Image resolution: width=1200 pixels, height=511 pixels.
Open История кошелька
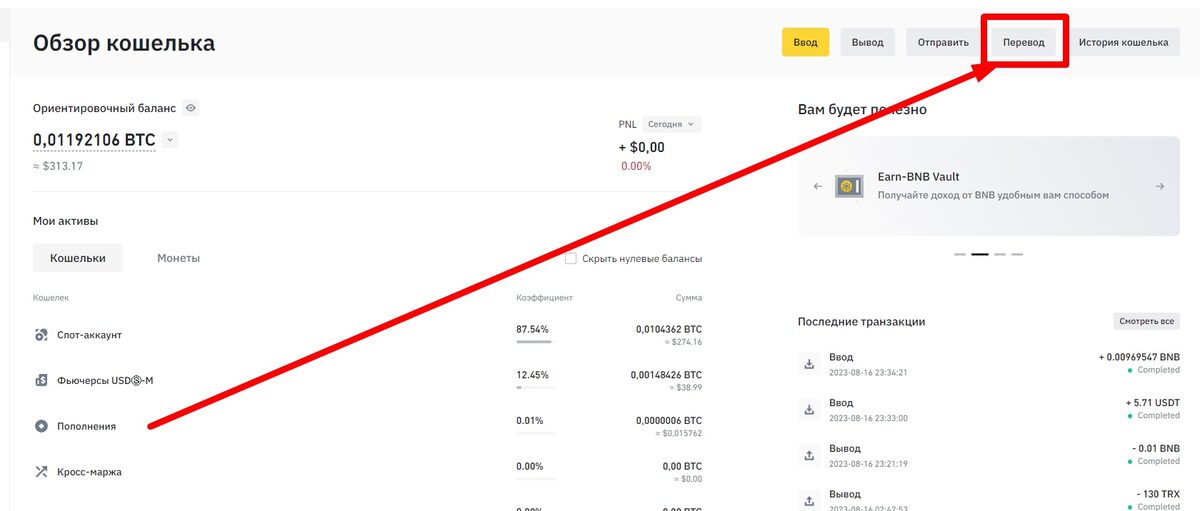point(1123,42)
